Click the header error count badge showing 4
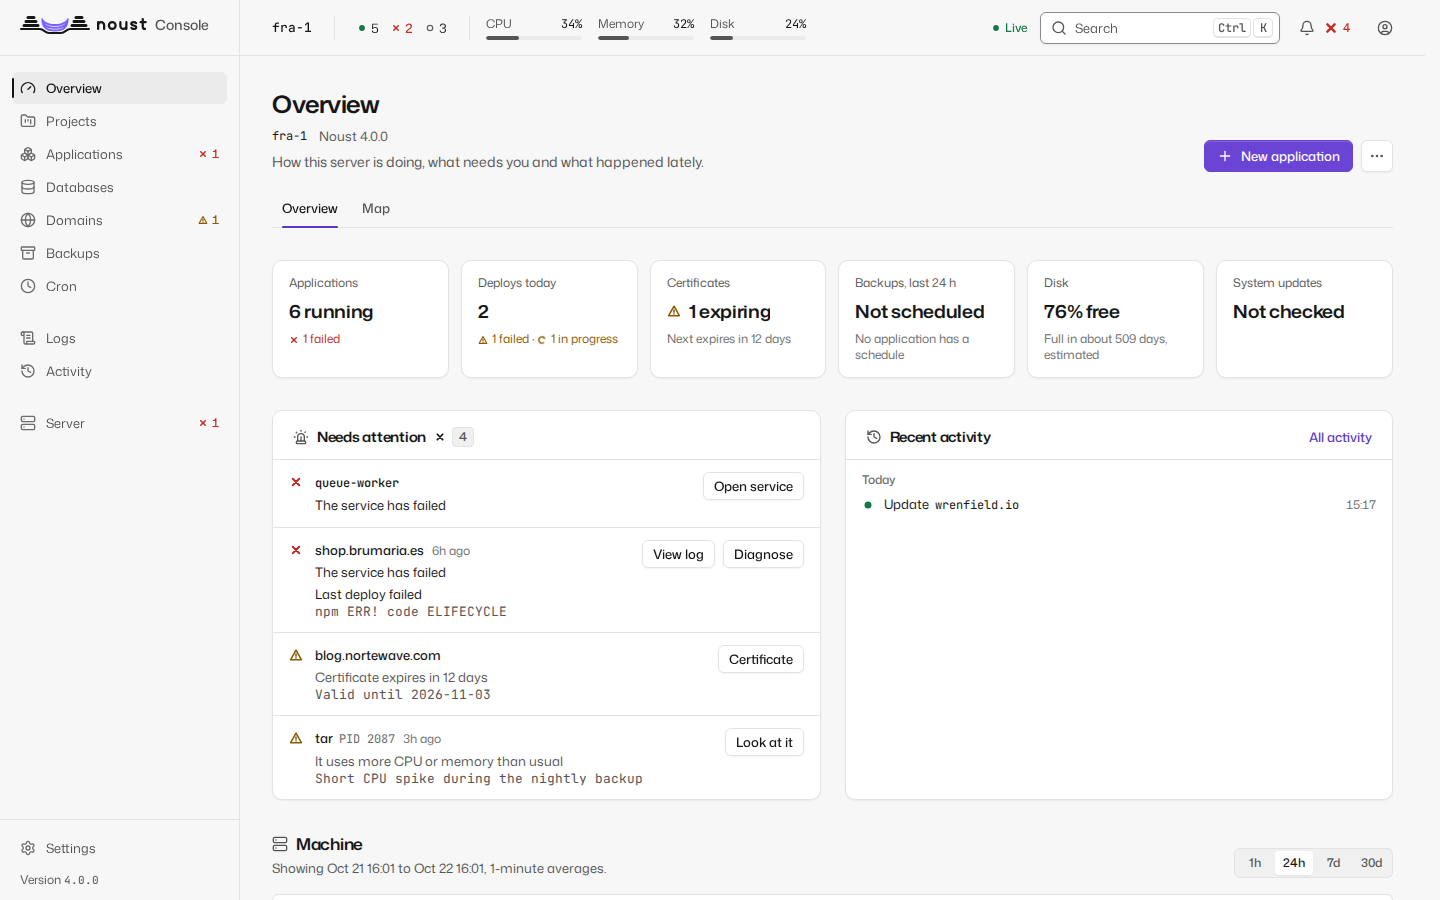The width and height of the screenshot is (1440, 900). (x=1338, y=28)
